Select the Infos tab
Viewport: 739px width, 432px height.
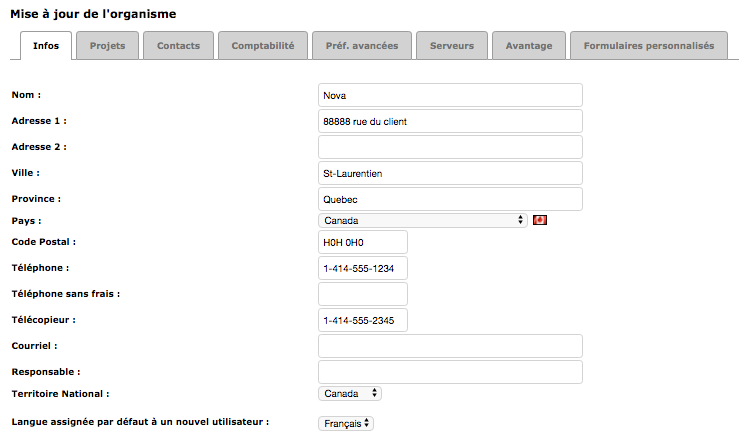pyautogui.click(x=46, y=46)
